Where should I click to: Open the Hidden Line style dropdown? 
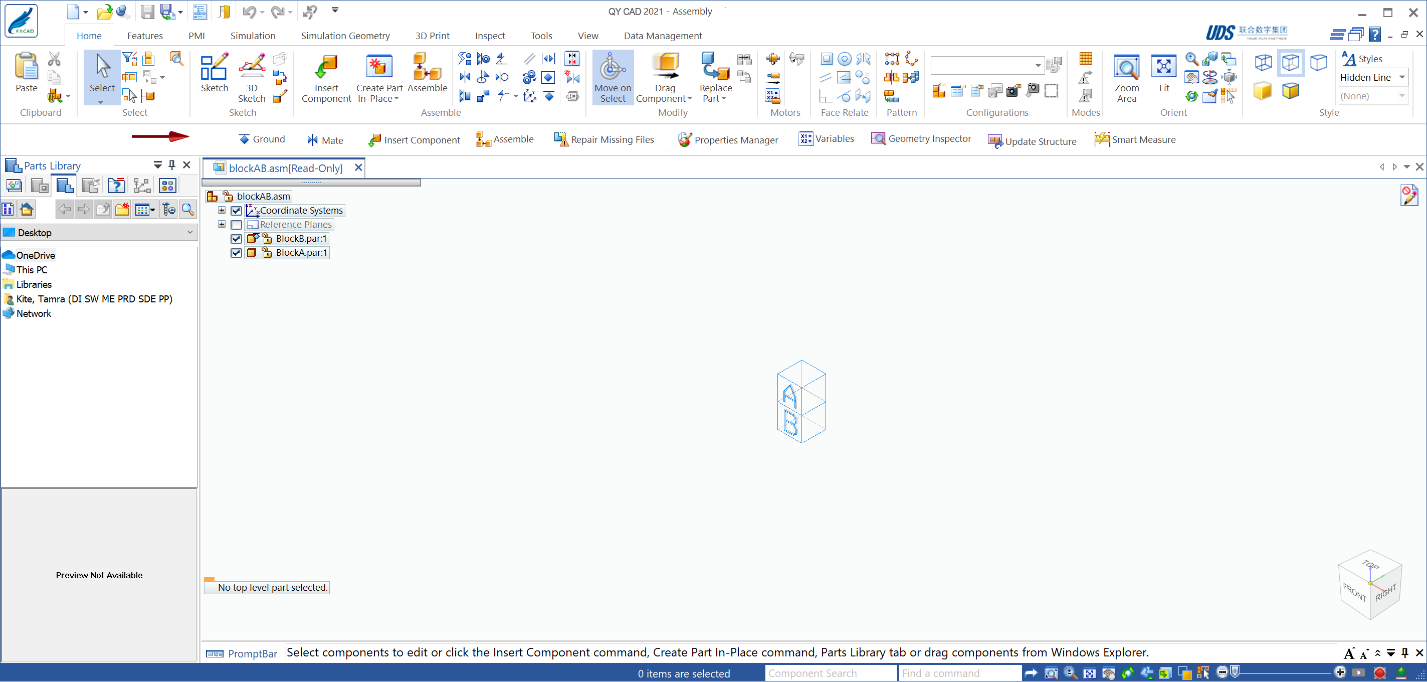point(1402,78)
